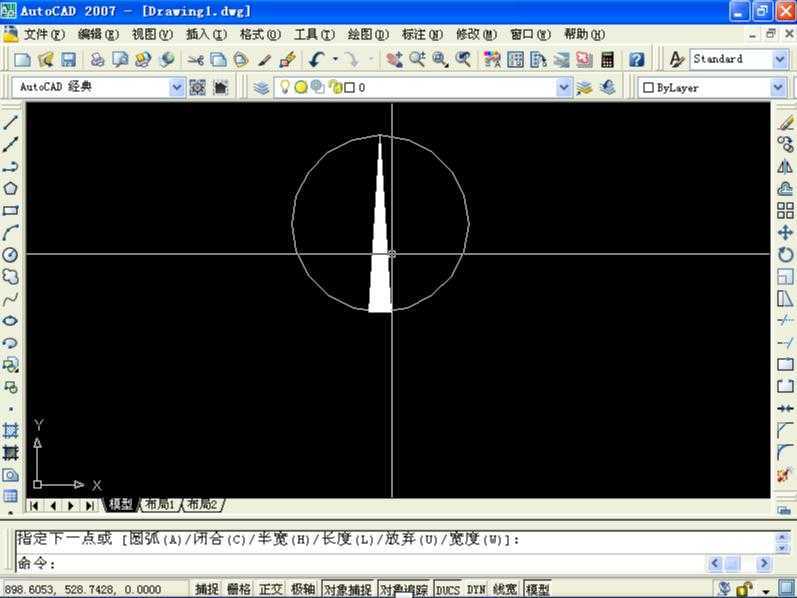
Task: Open the Help question icon
Action: click(x=636, y=59)
